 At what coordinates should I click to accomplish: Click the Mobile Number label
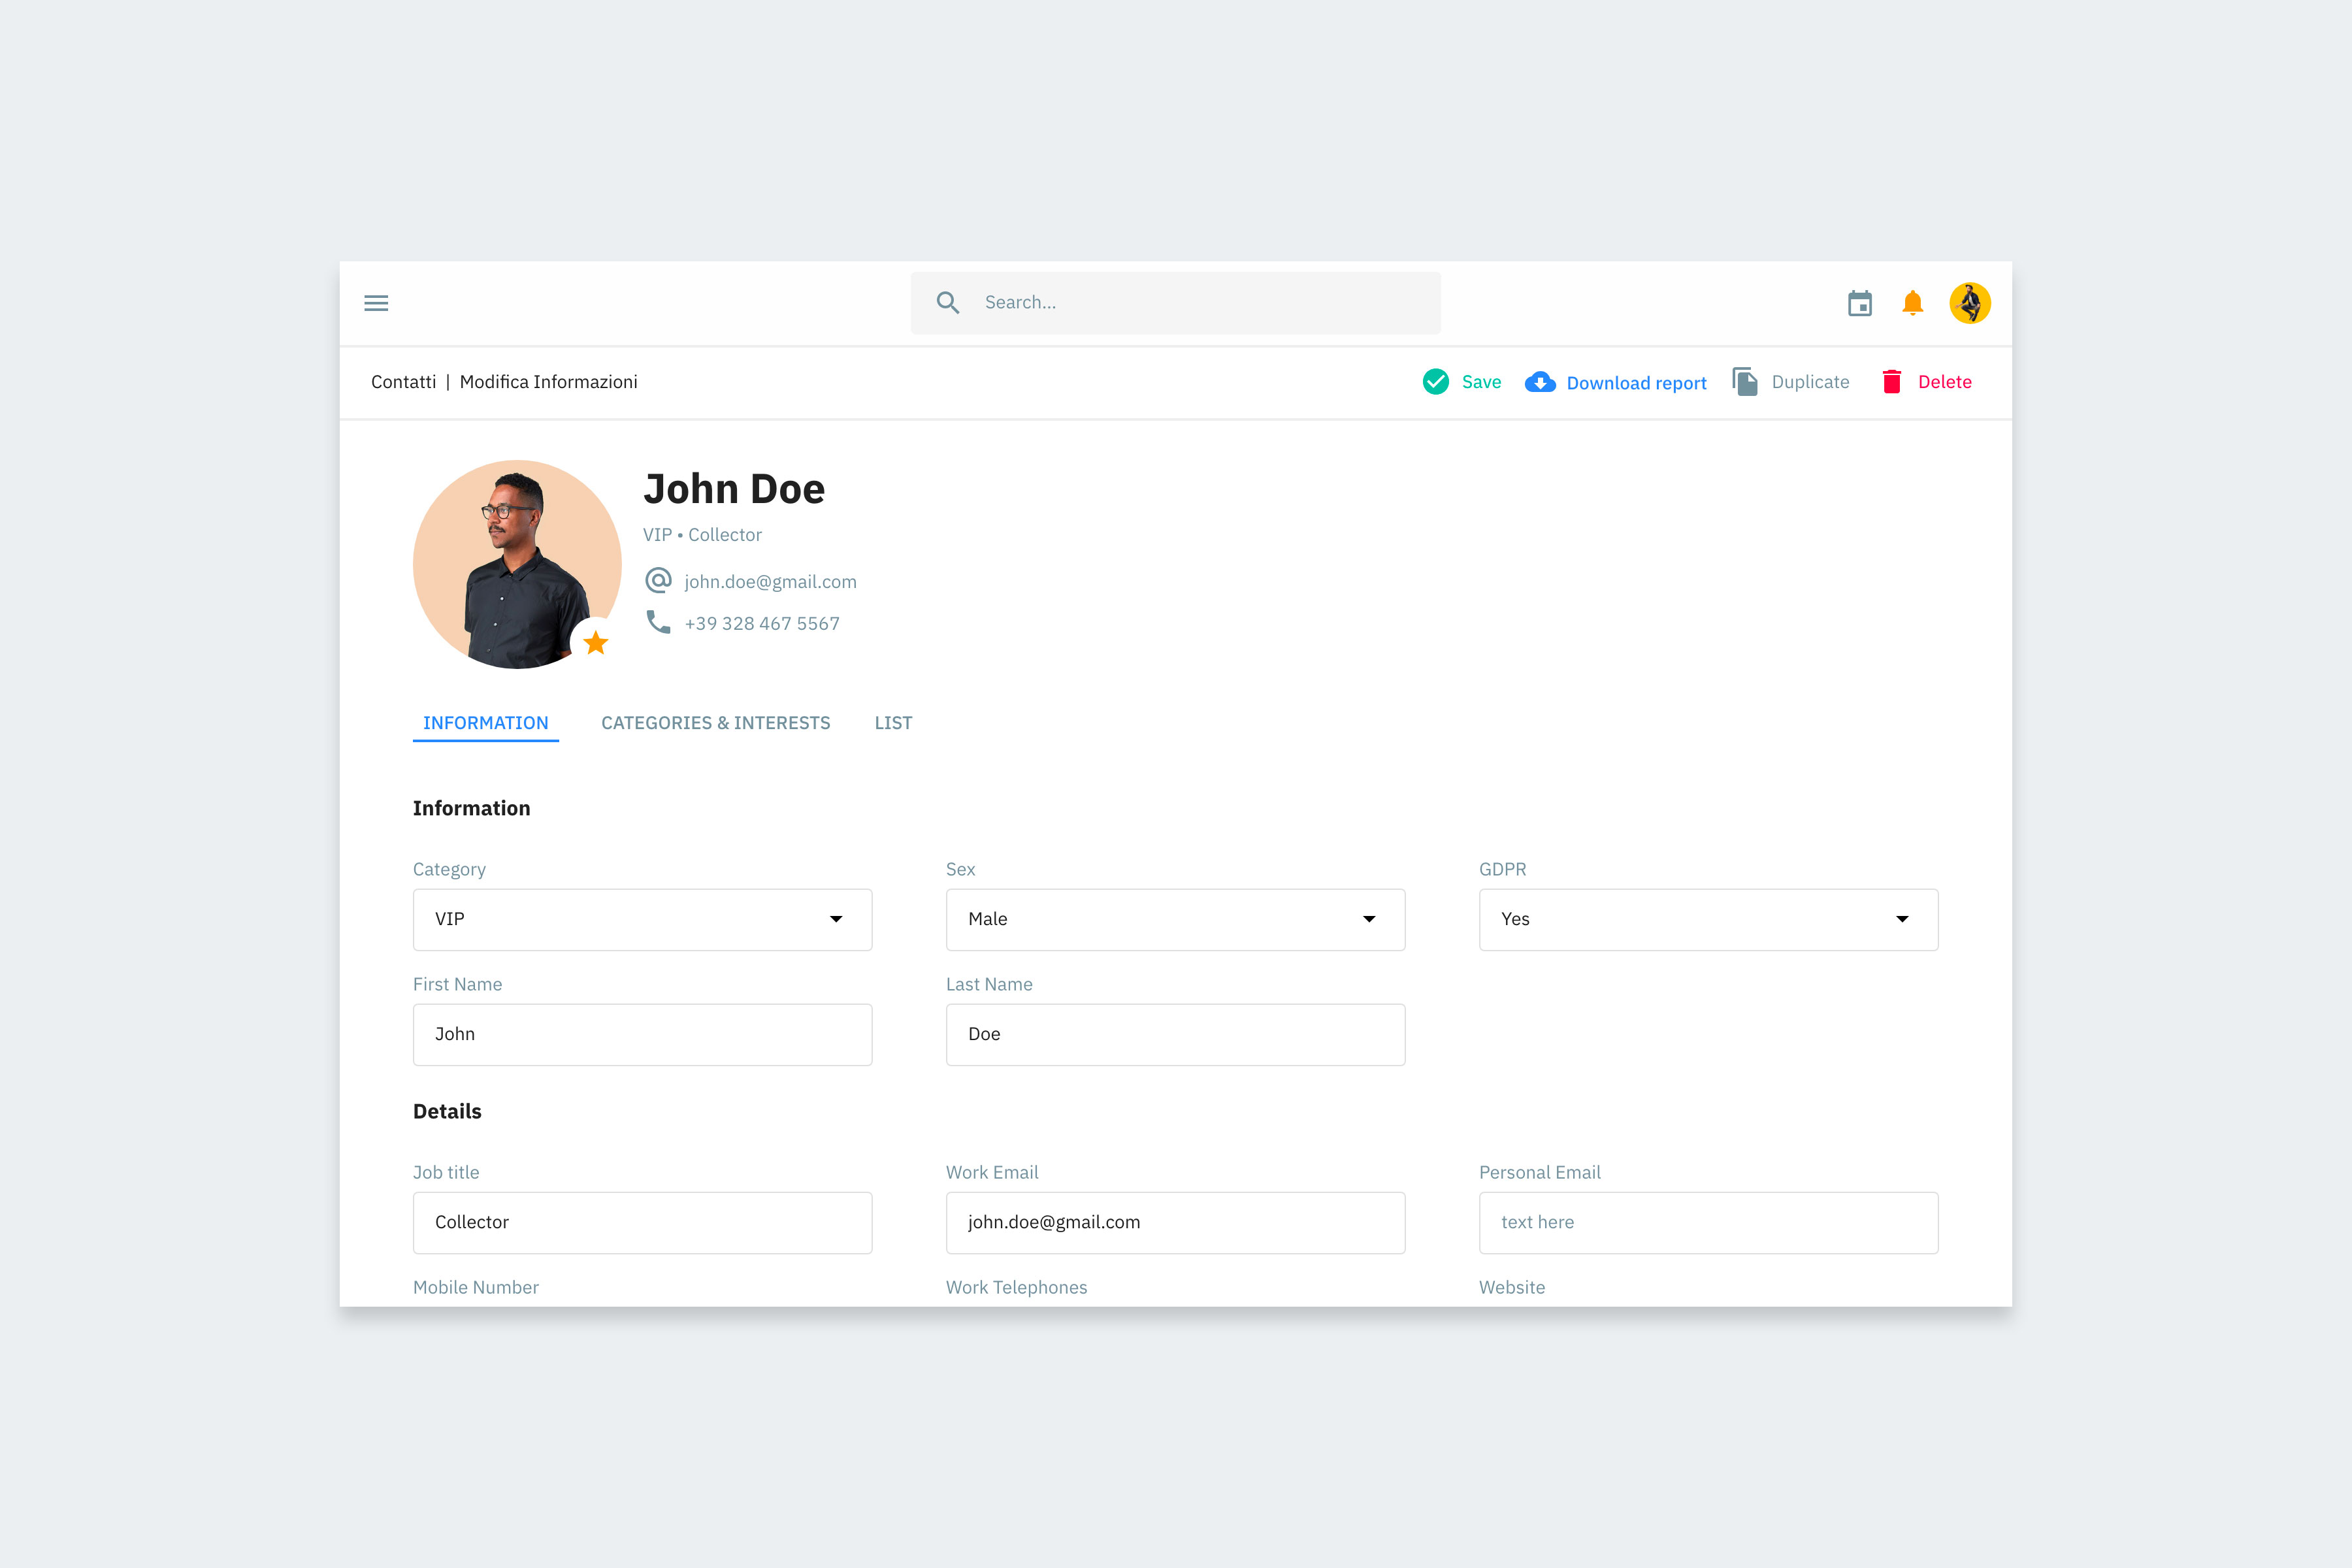(x=476, y=1287)
